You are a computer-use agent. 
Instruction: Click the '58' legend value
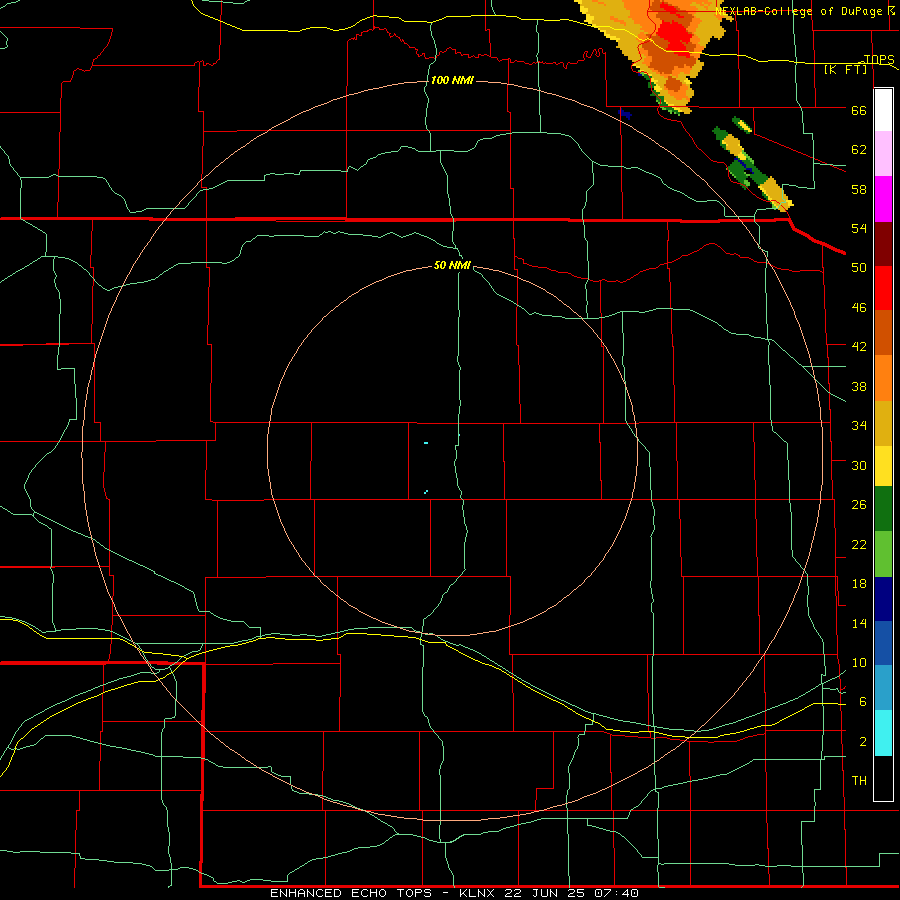tap(859, 189)
